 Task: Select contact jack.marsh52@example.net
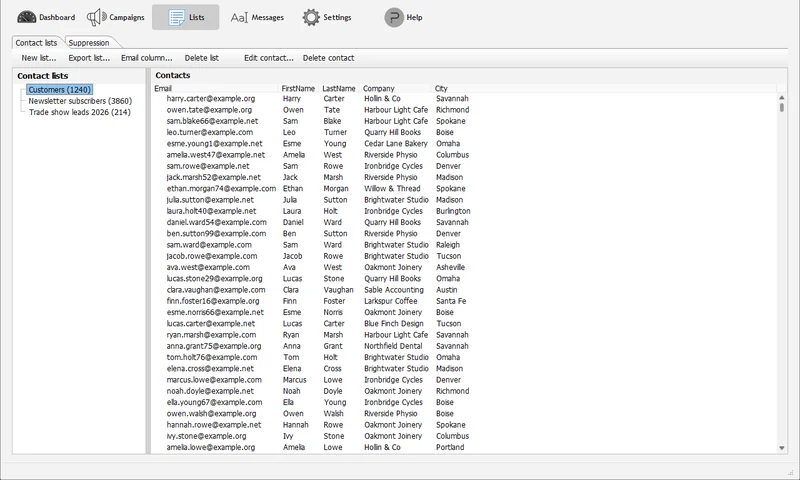point(213,177)
